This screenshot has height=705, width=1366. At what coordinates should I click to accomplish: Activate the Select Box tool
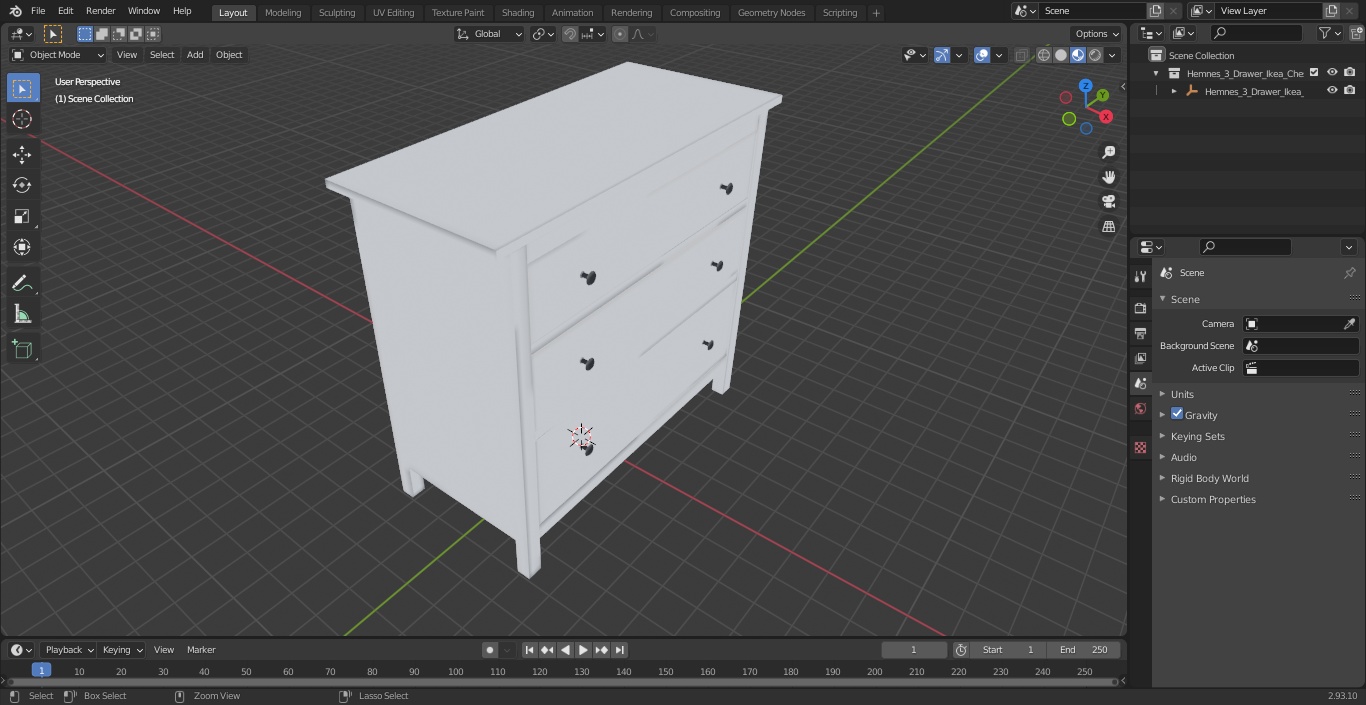[22, 89]
